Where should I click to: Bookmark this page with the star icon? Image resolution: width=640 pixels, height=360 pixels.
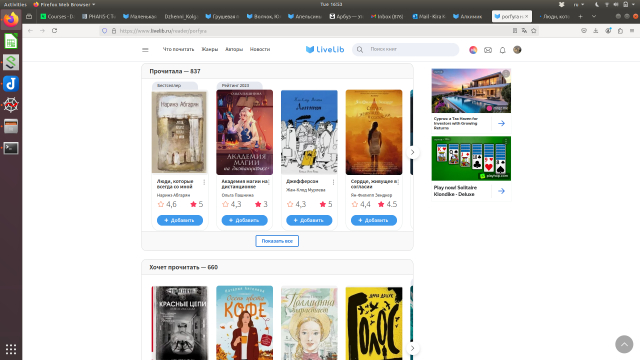click(533, 31)
